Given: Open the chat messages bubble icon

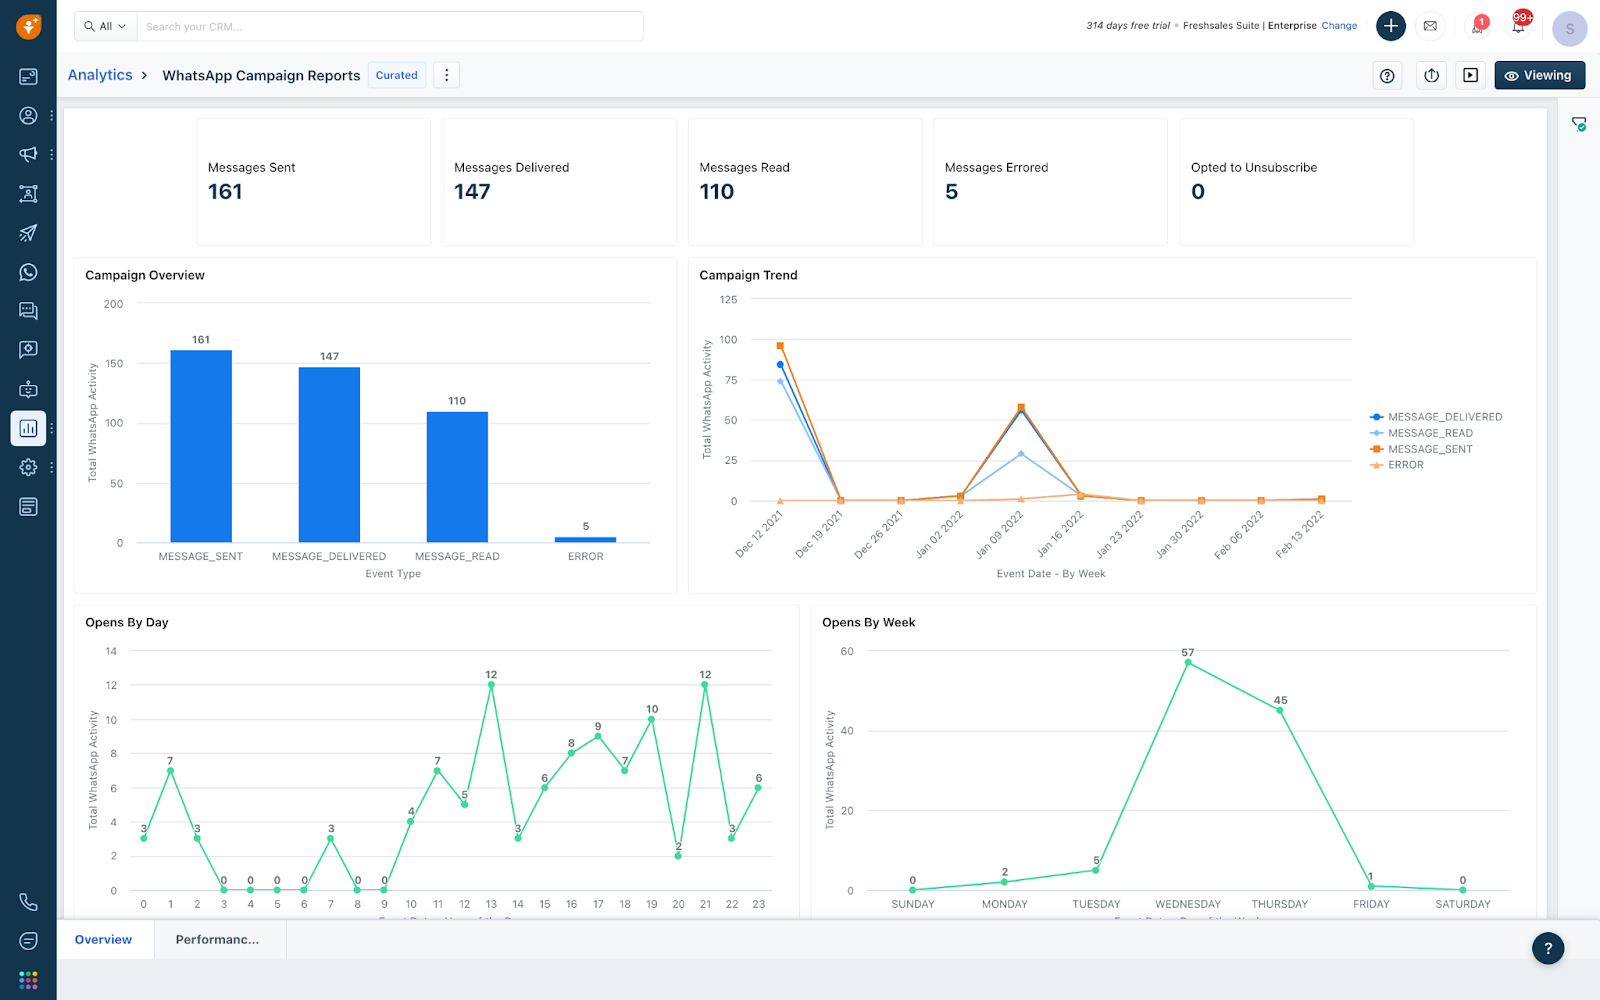Looking at the screenshot, I should click(x=28, y=941).
